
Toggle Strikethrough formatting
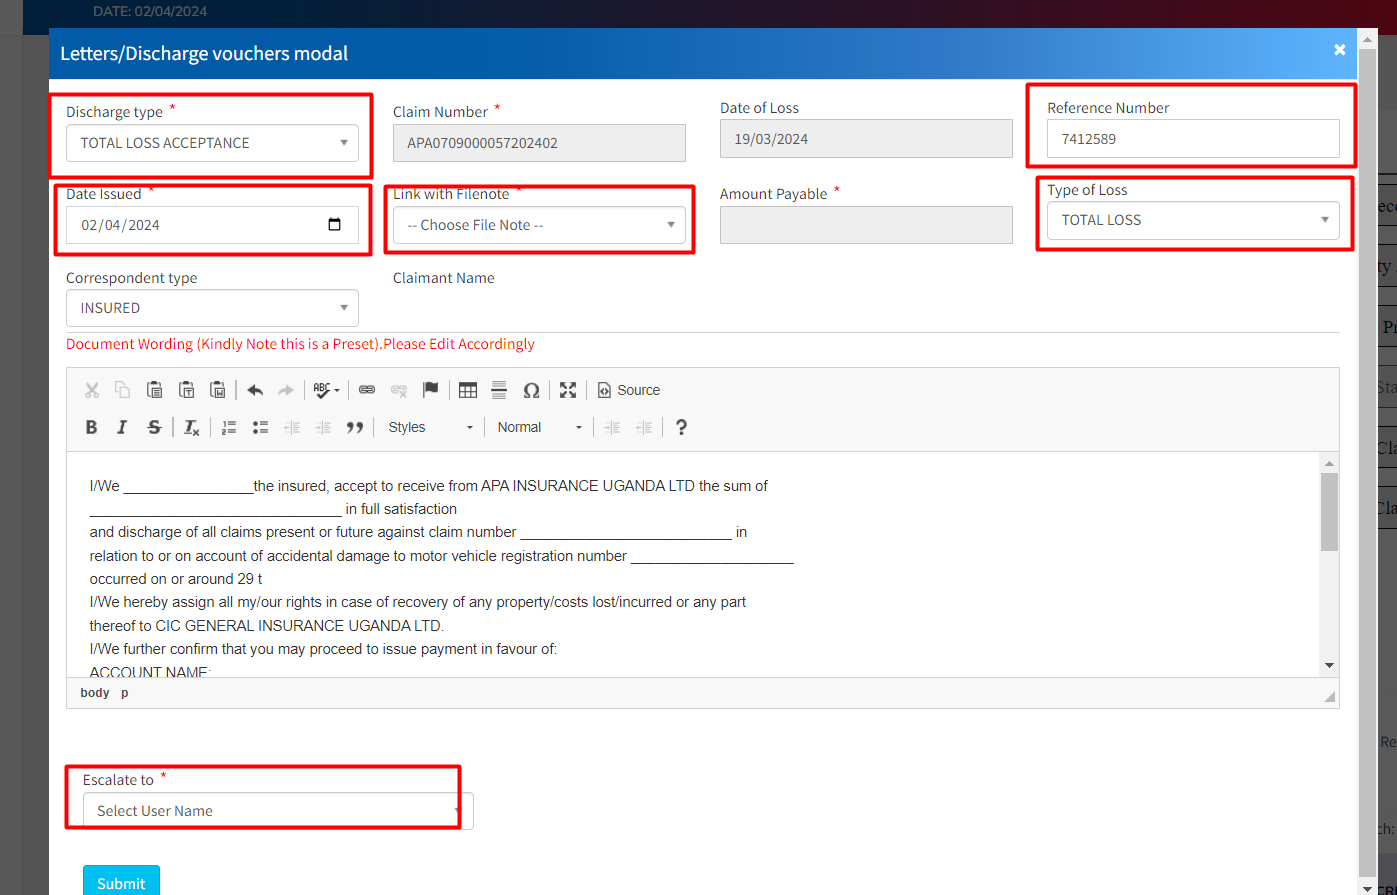[x=154, y=427]
